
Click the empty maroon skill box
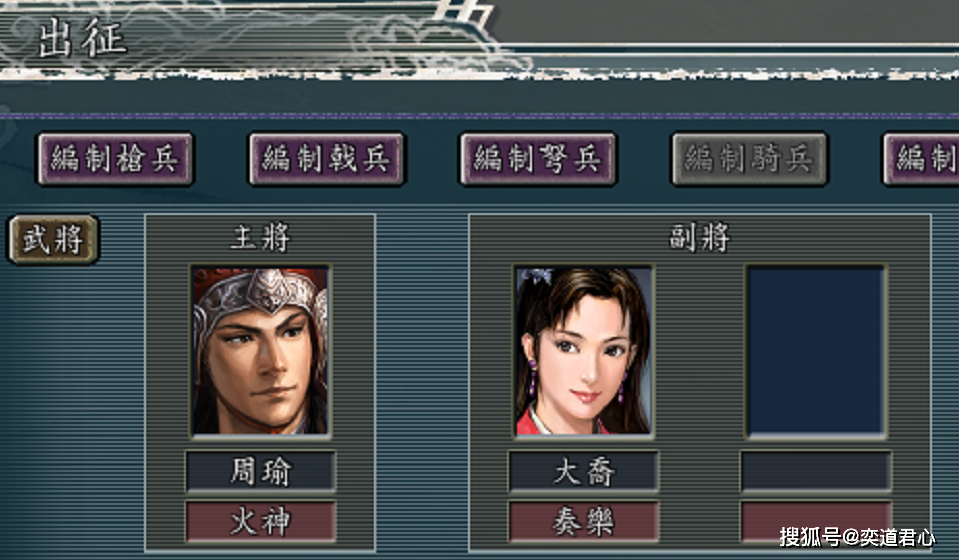click(x=816, y=521)
